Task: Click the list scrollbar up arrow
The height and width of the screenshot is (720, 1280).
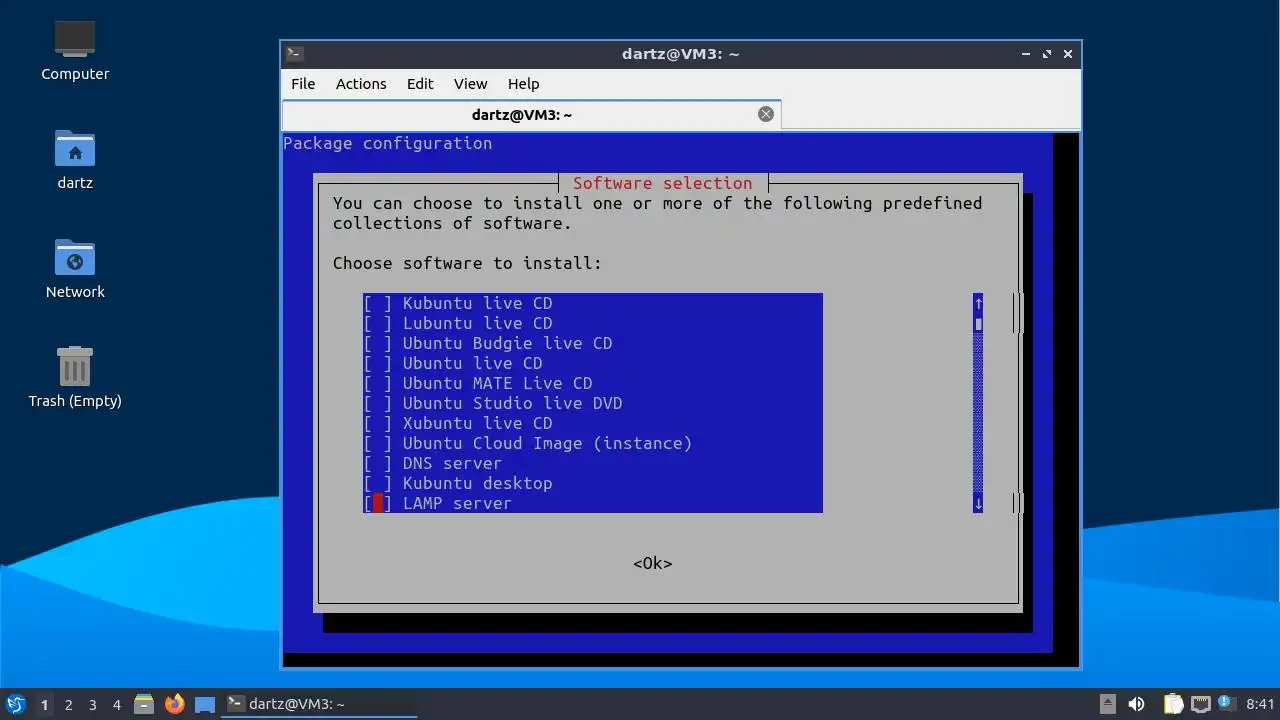Action: click(978, 303)
